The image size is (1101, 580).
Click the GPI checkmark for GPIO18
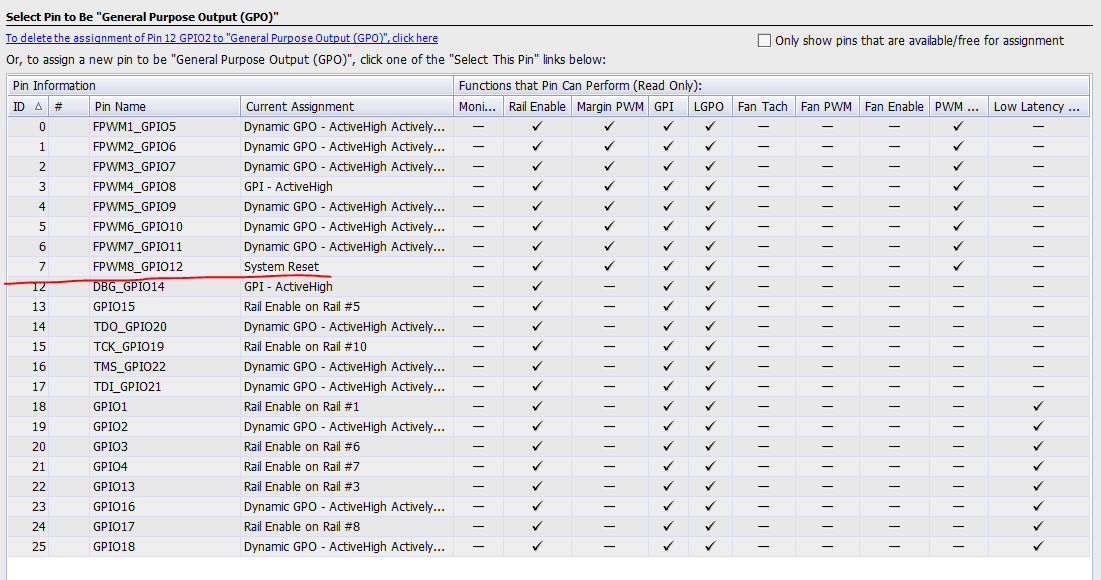click(667, 546)
